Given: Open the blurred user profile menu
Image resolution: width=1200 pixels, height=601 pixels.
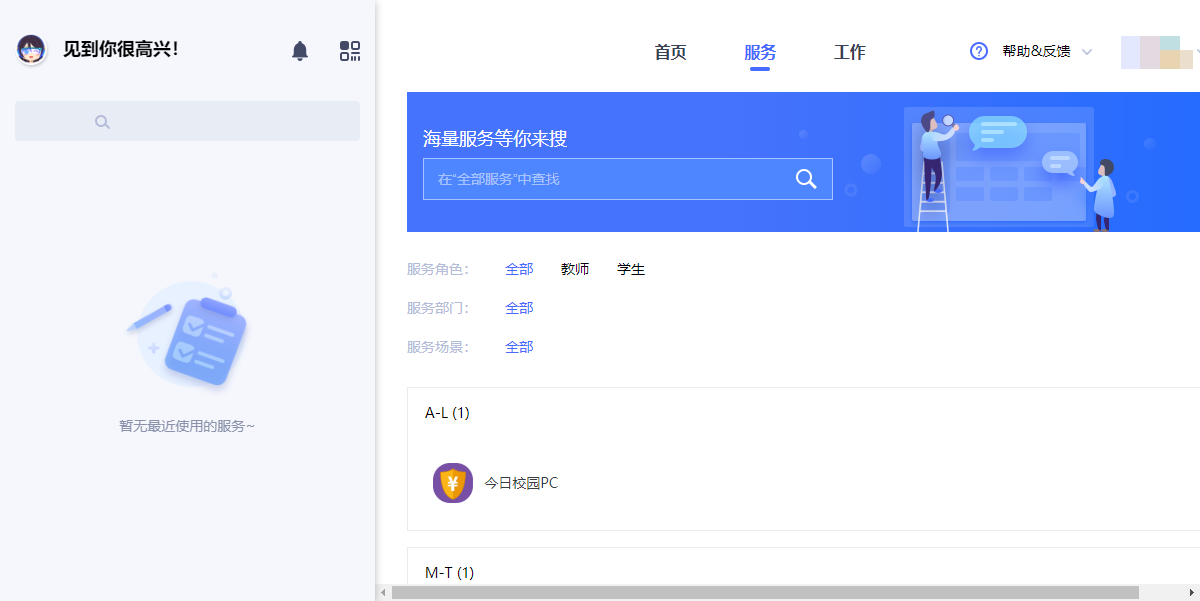Looking at the screenshot, I should [1157, 52].
